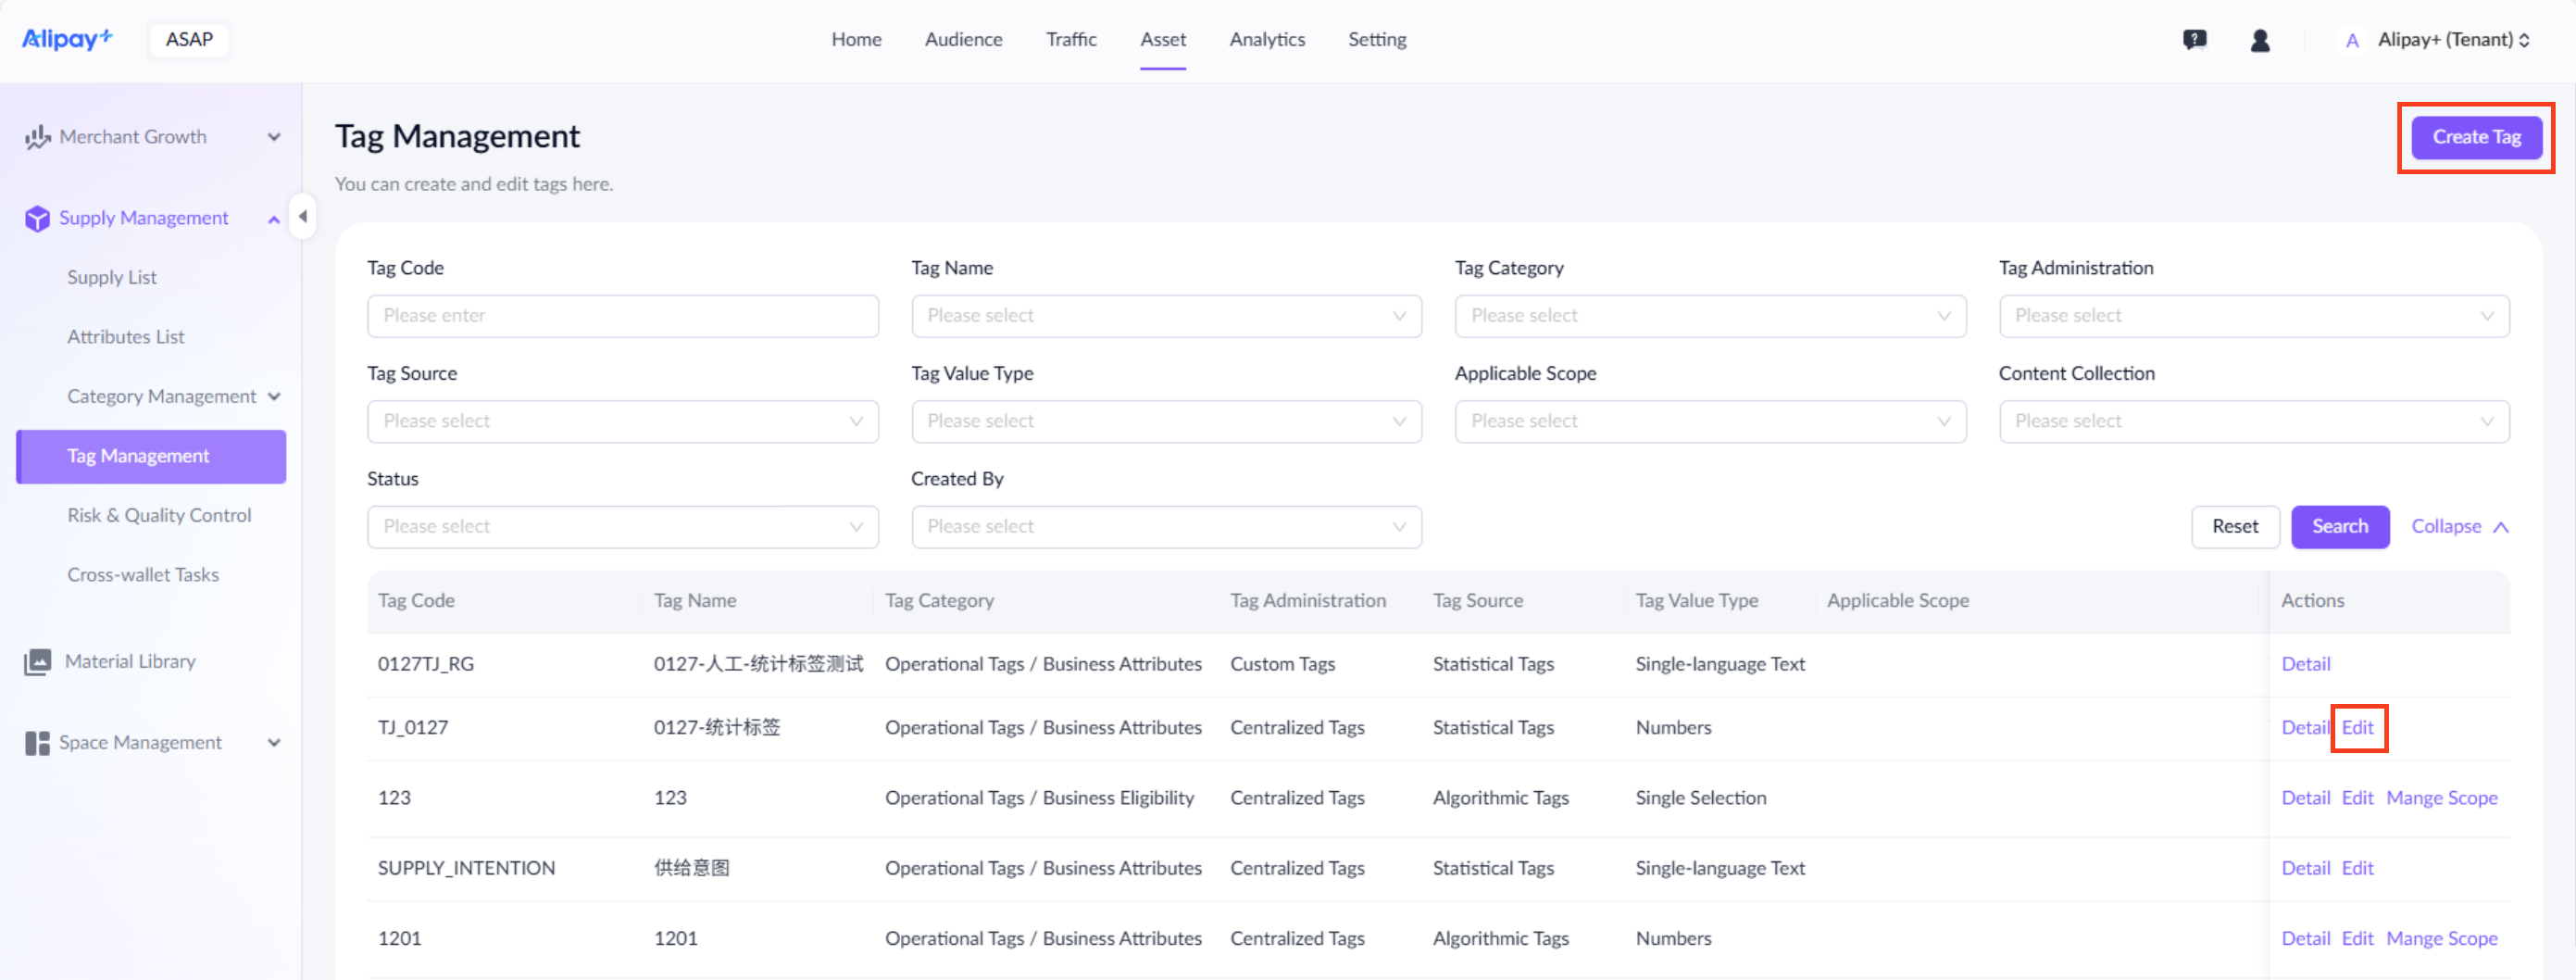This screenshot has height=980, width=2576.
Task: Open the Tag Value Type dropdown
Action: [x=1165, y=421]
